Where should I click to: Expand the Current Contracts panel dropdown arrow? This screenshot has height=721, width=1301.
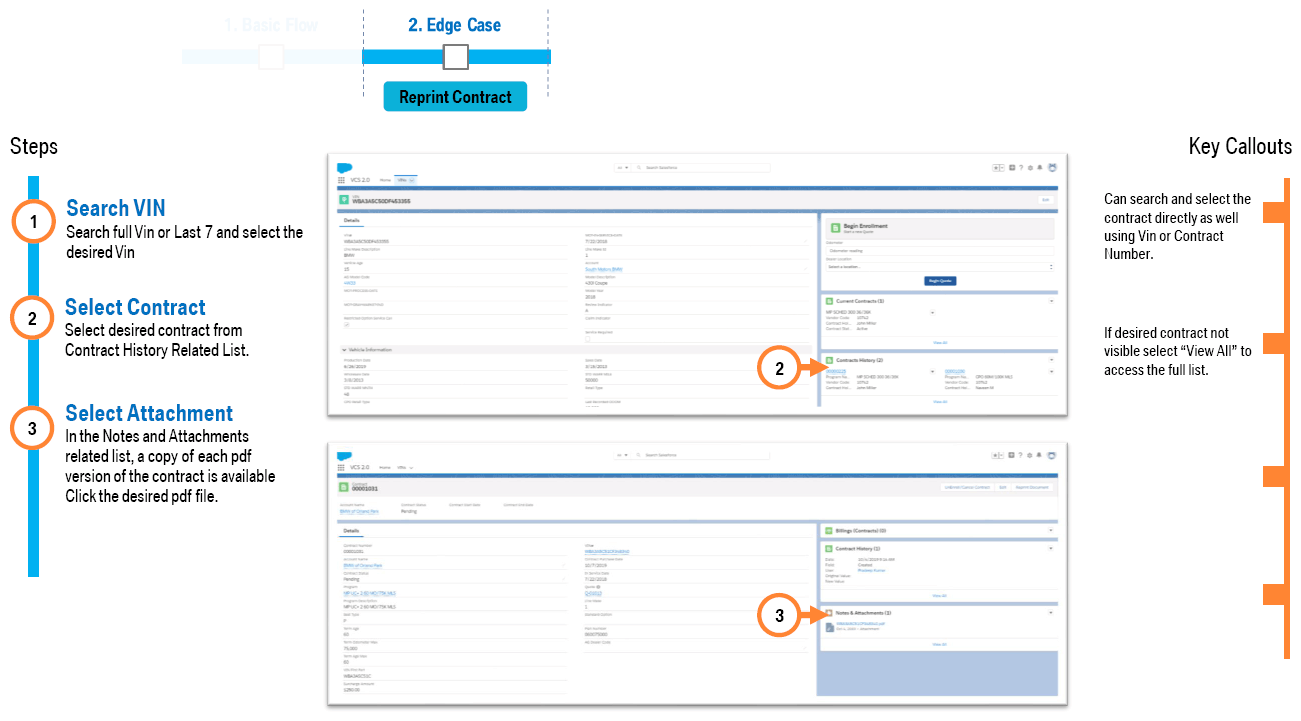[1050, 301]
